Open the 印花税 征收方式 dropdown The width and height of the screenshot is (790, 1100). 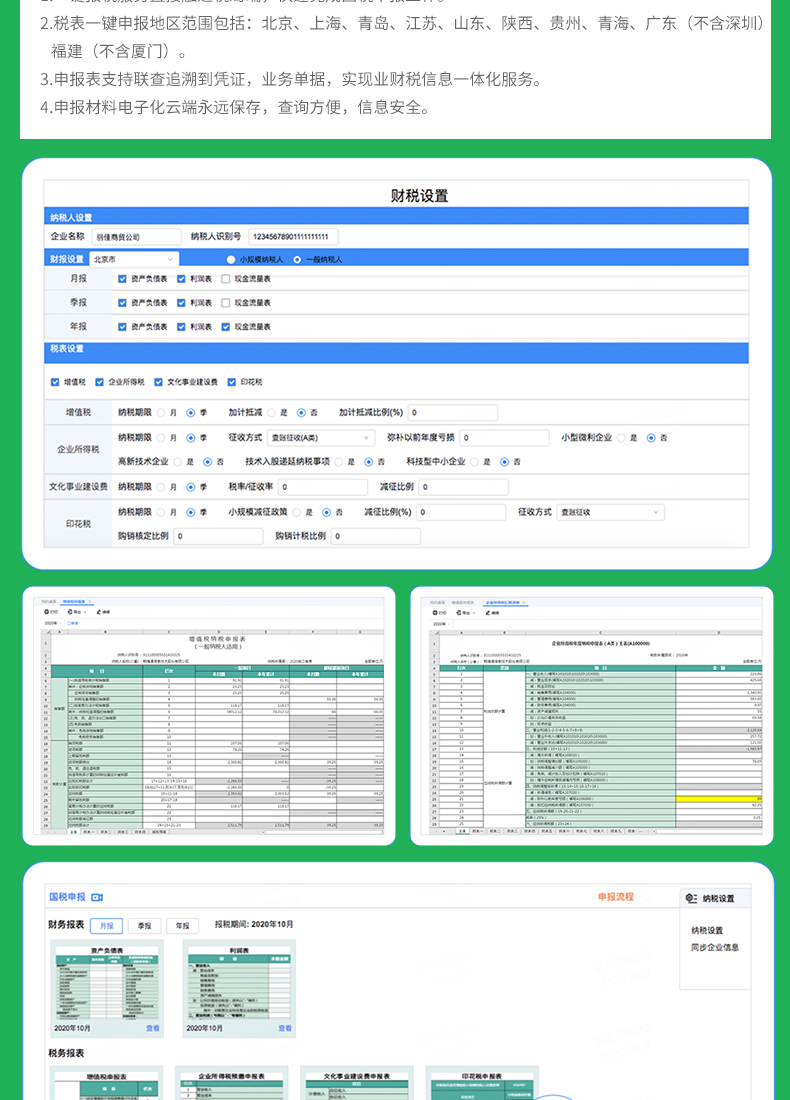point(610,513)
